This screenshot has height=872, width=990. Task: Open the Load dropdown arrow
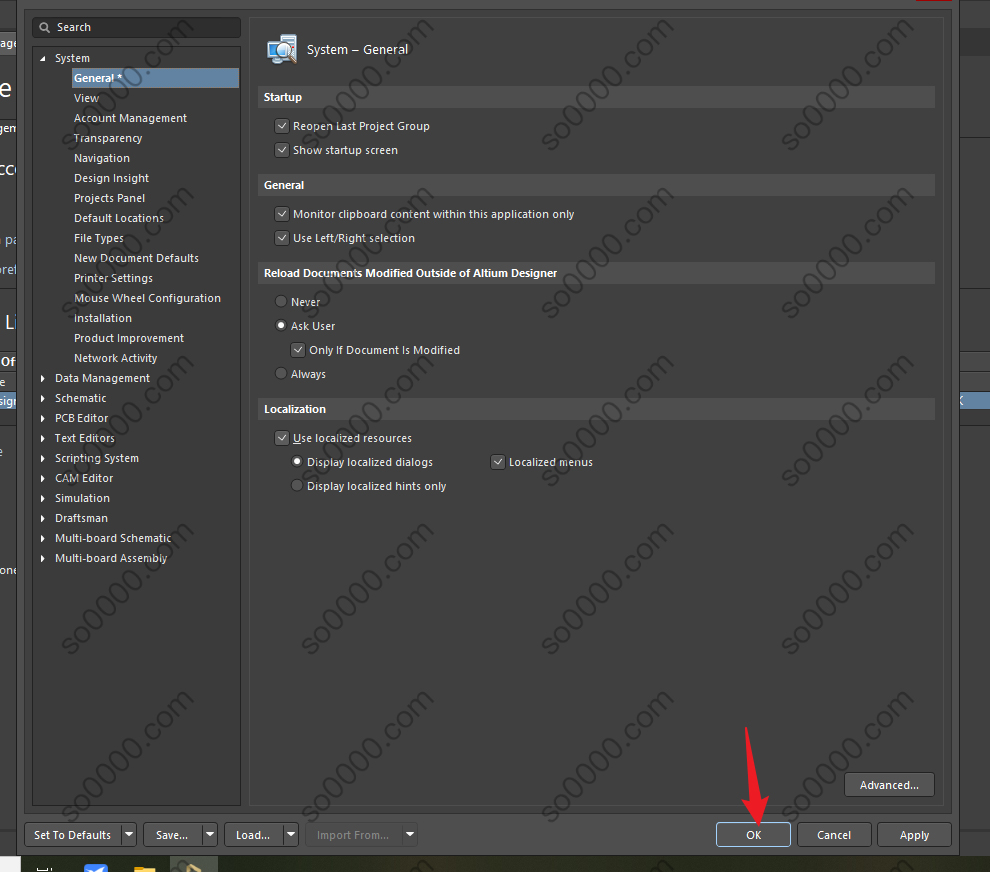point(290,834)
